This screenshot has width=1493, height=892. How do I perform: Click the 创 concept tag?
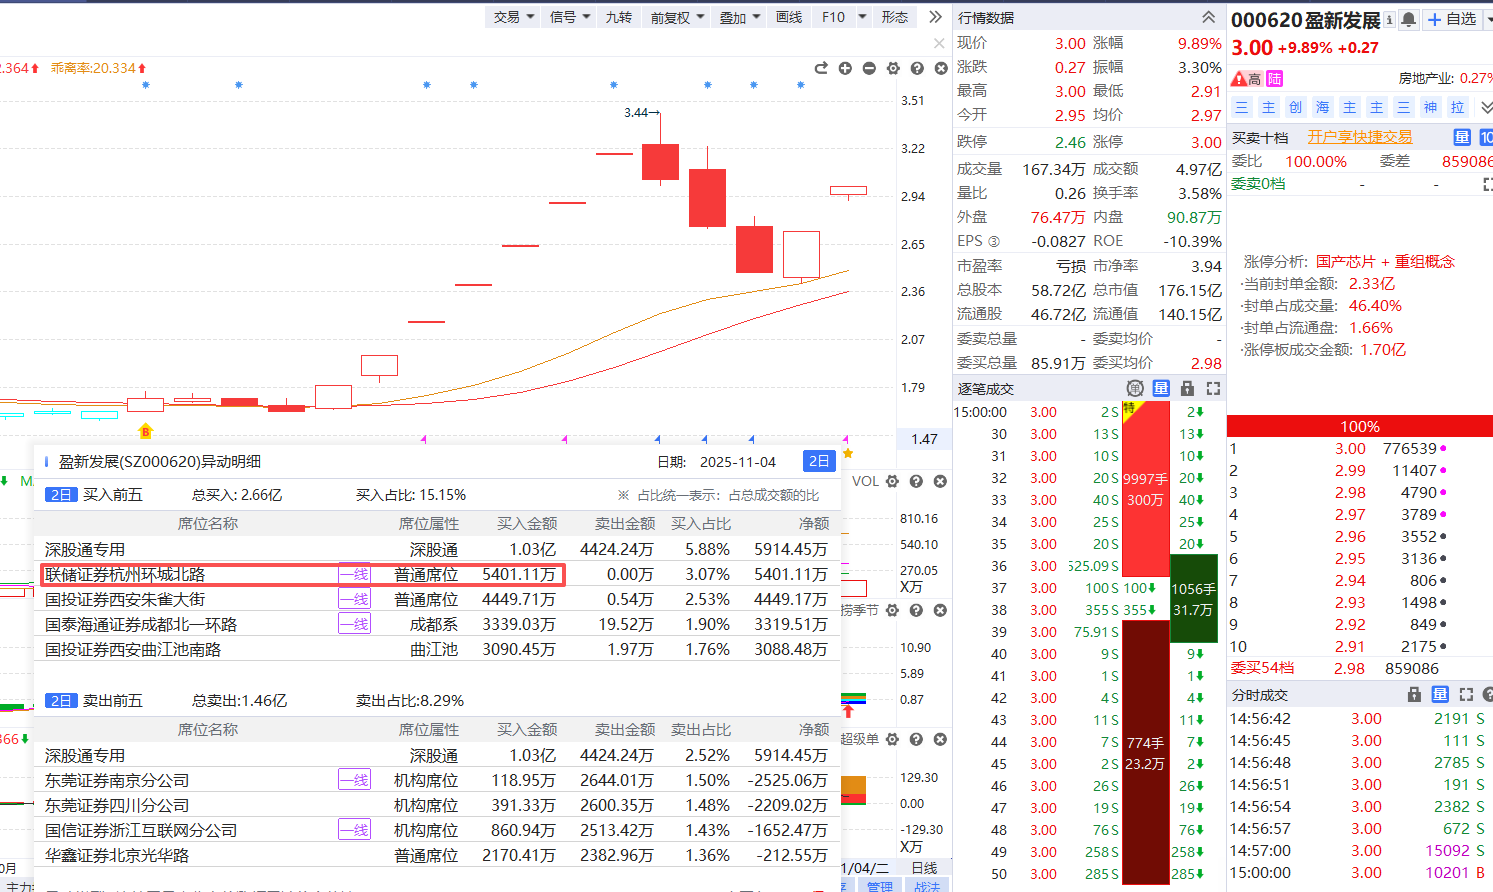click(x=1295, y=107)
